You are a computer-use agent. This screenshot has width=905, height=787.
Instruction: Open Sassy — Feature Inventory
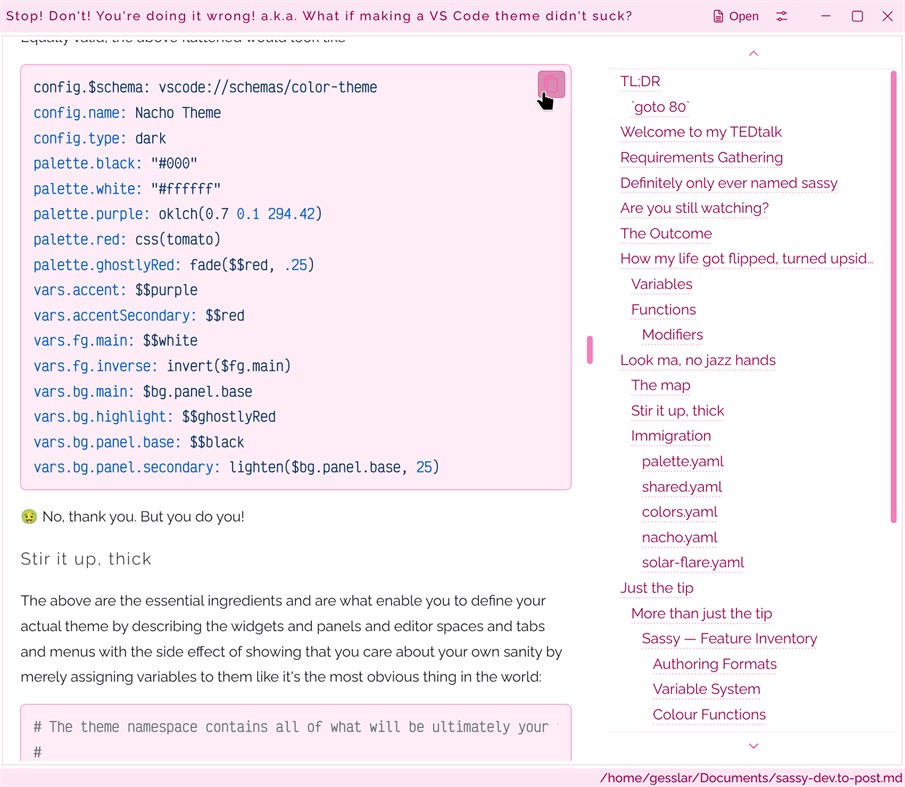(730, 638)
